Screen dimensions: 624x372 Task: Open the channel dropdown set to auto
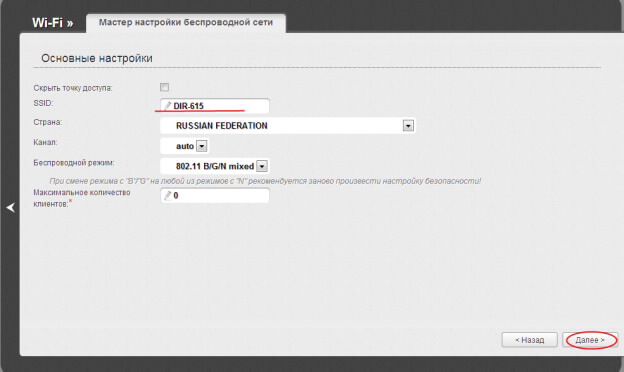[185, 146]
